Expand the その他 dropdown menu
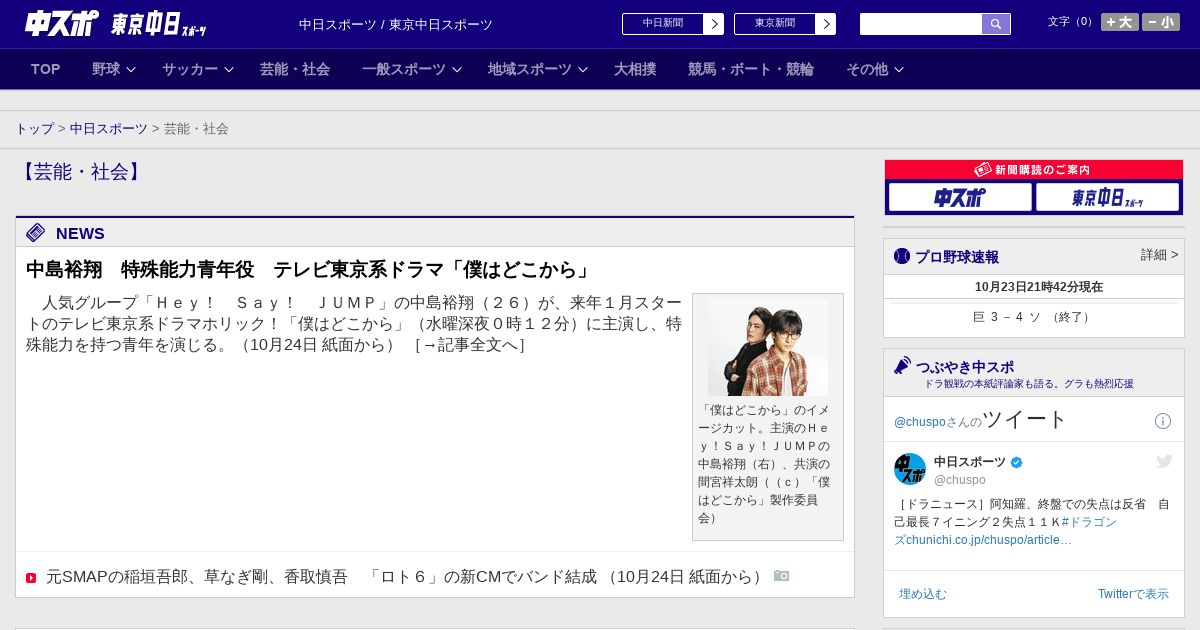Viewport: 1200px width, 630px height. tap(875, 69)
